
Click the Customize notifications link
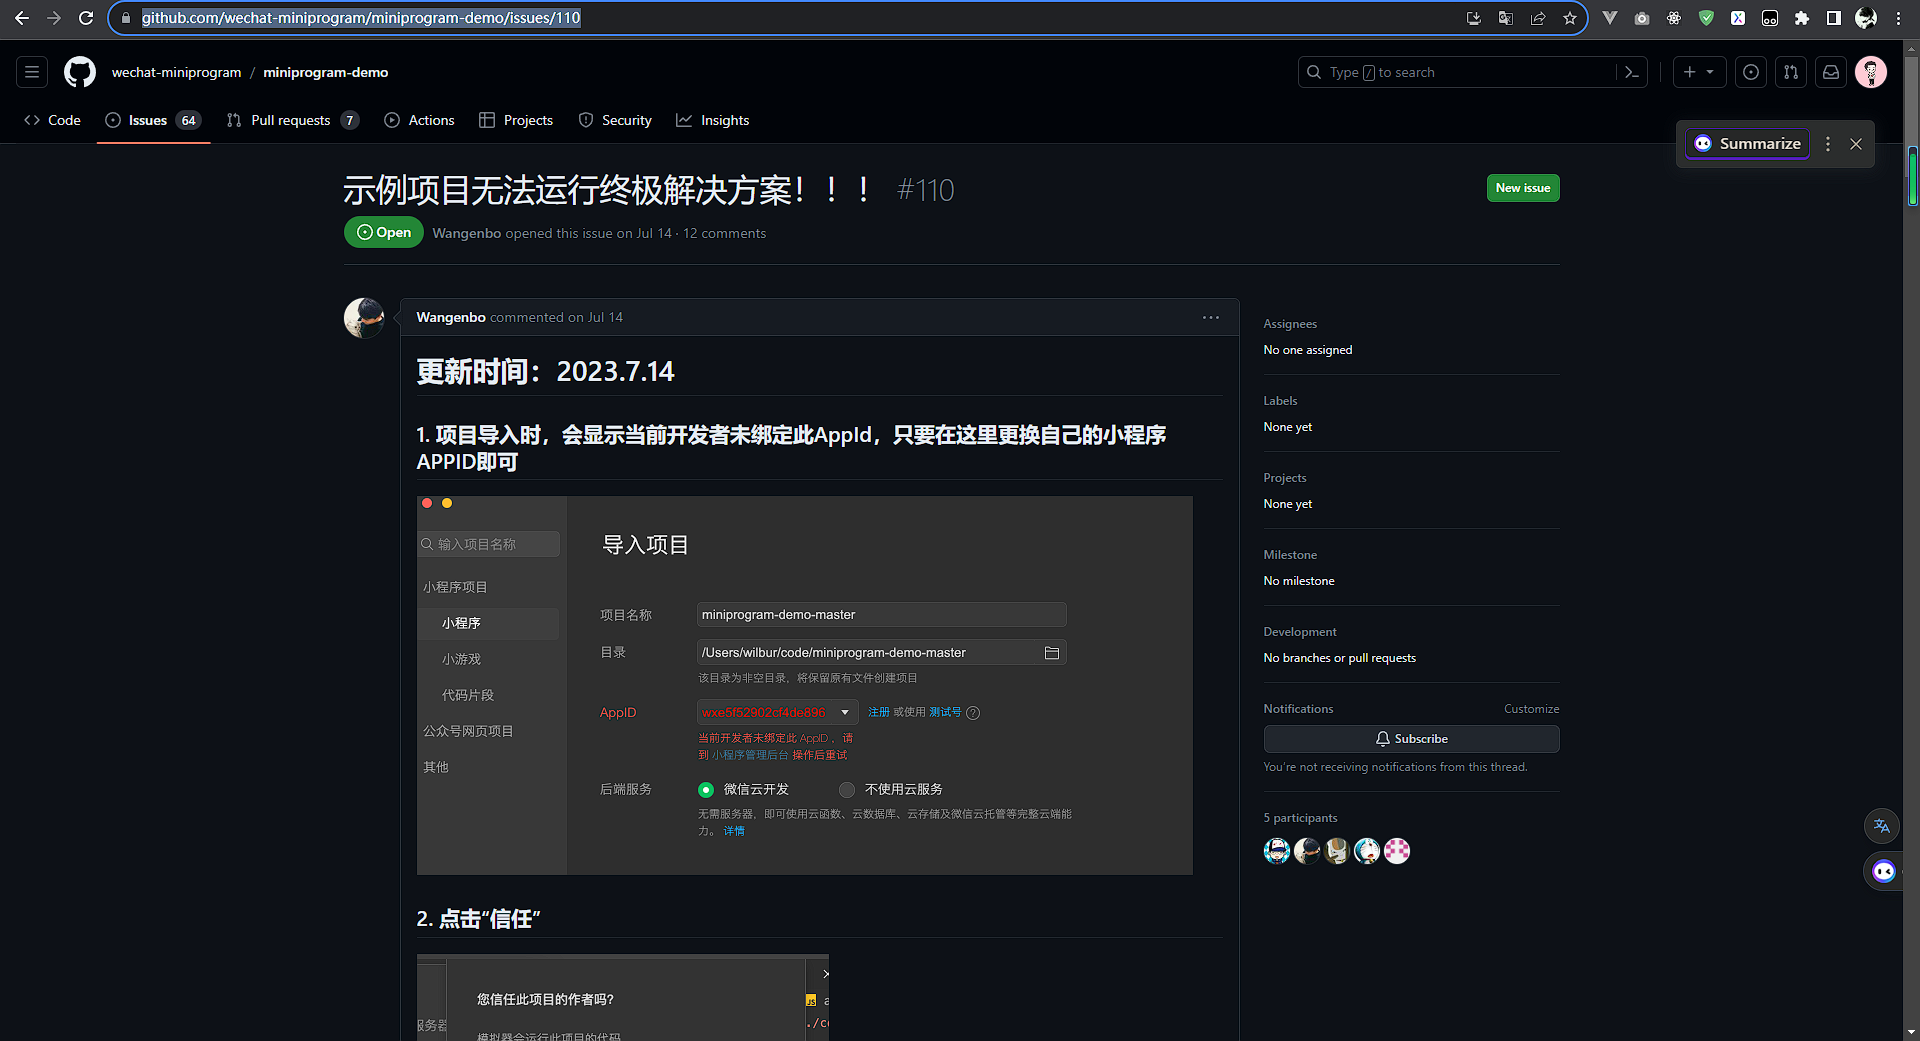1531,709
